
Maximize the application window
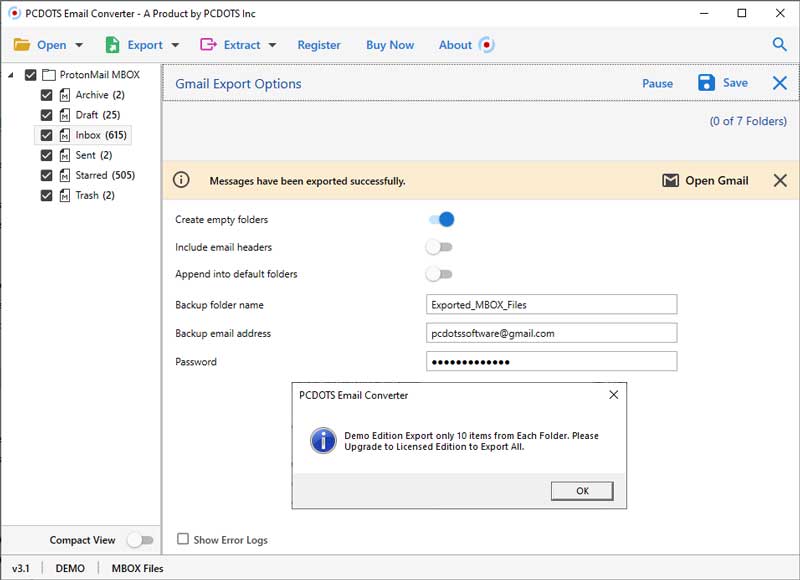(x=742, y=13)
